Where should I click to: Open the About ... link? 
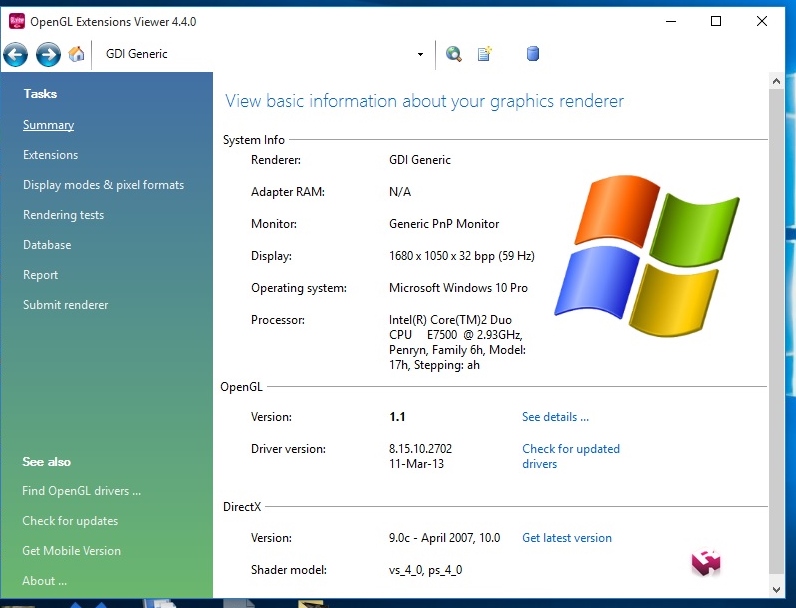click(x=45, y=581)
